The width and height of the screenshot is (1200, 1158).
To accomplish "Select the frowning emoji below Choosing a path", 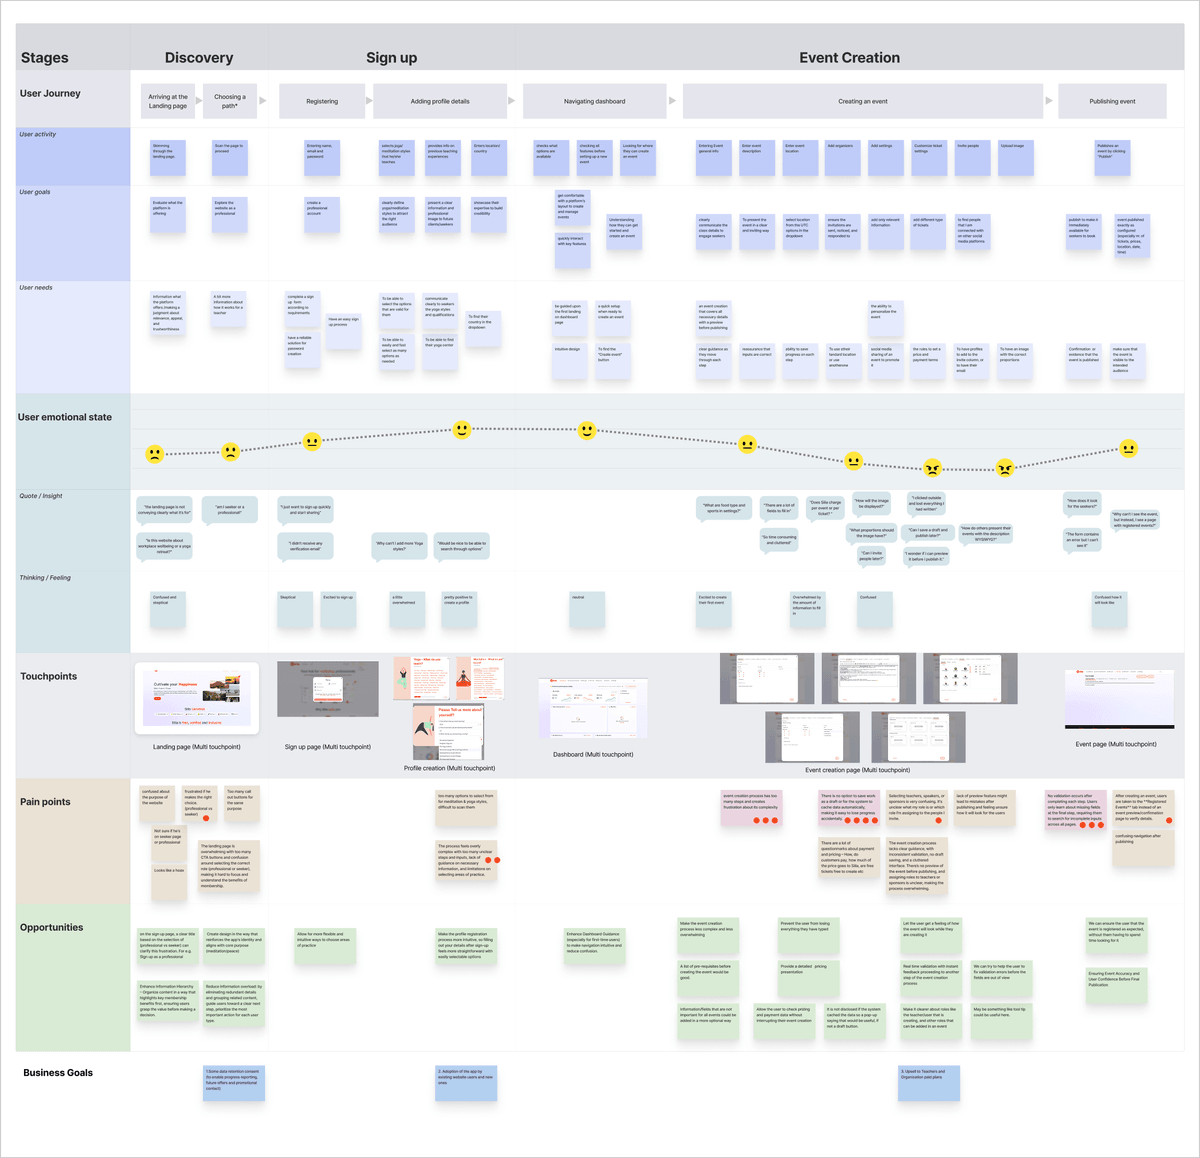I will click(232, 450).
